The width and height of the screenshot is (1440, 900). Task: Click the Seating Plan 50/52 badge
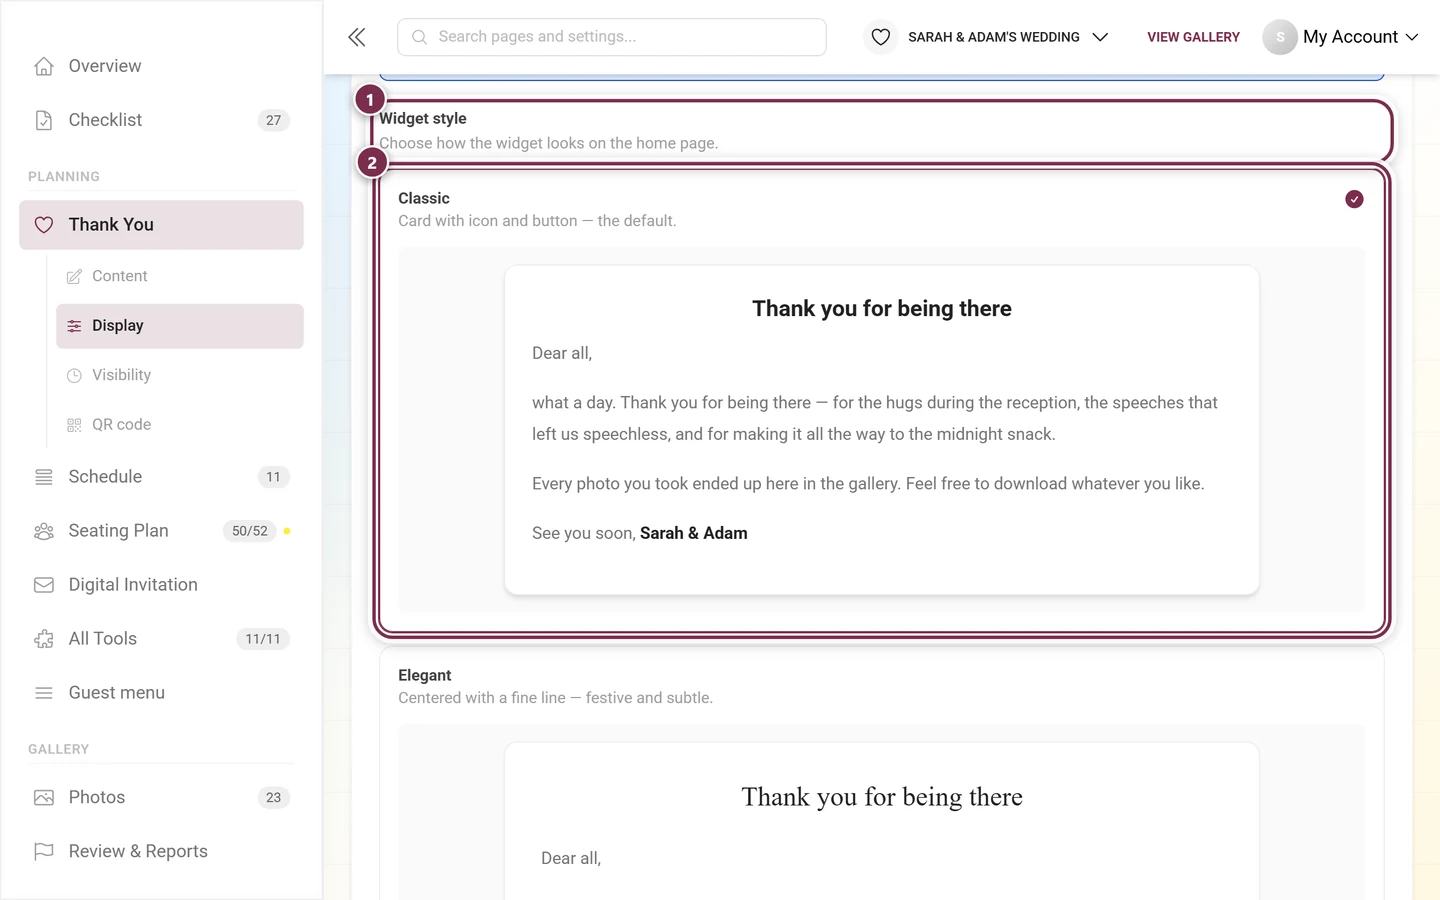point(250,531)
